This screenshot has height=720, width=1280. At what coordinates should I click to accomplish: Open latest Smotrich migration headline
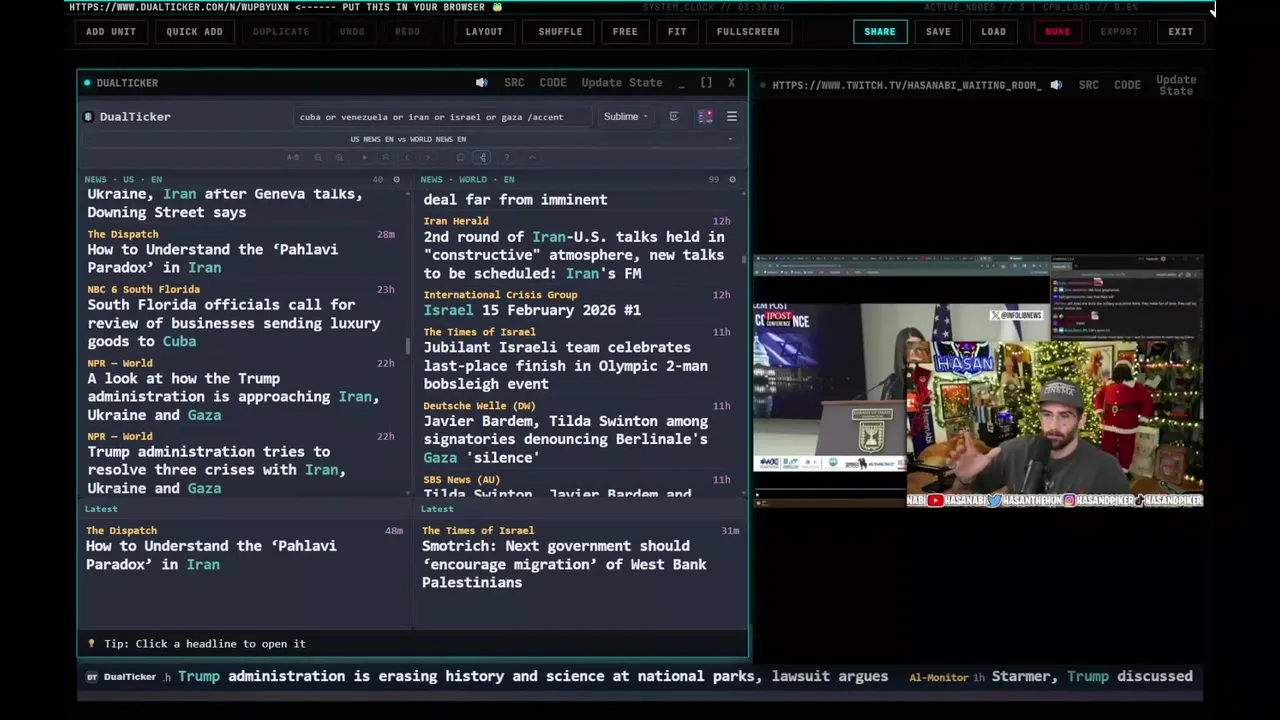pyautogui.click(x=564, y=564)
